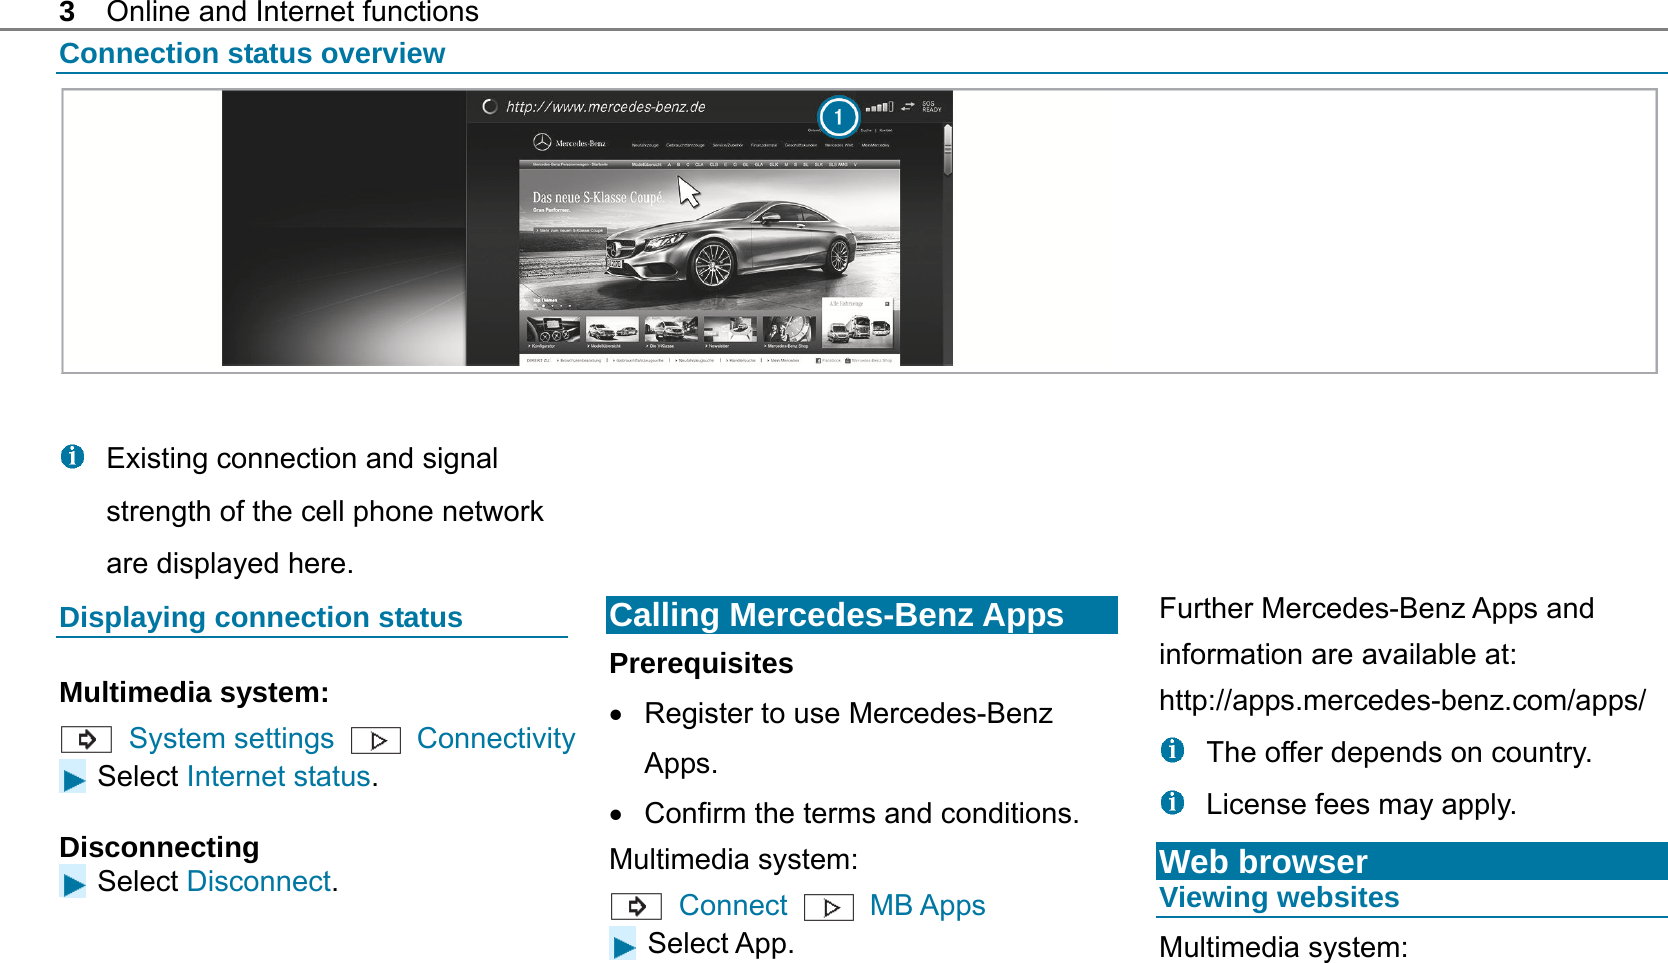This screenshot has width=1668, height=963.
Task: Open the Neufahrzeuge navigation menu
Action: pos(645,144)
